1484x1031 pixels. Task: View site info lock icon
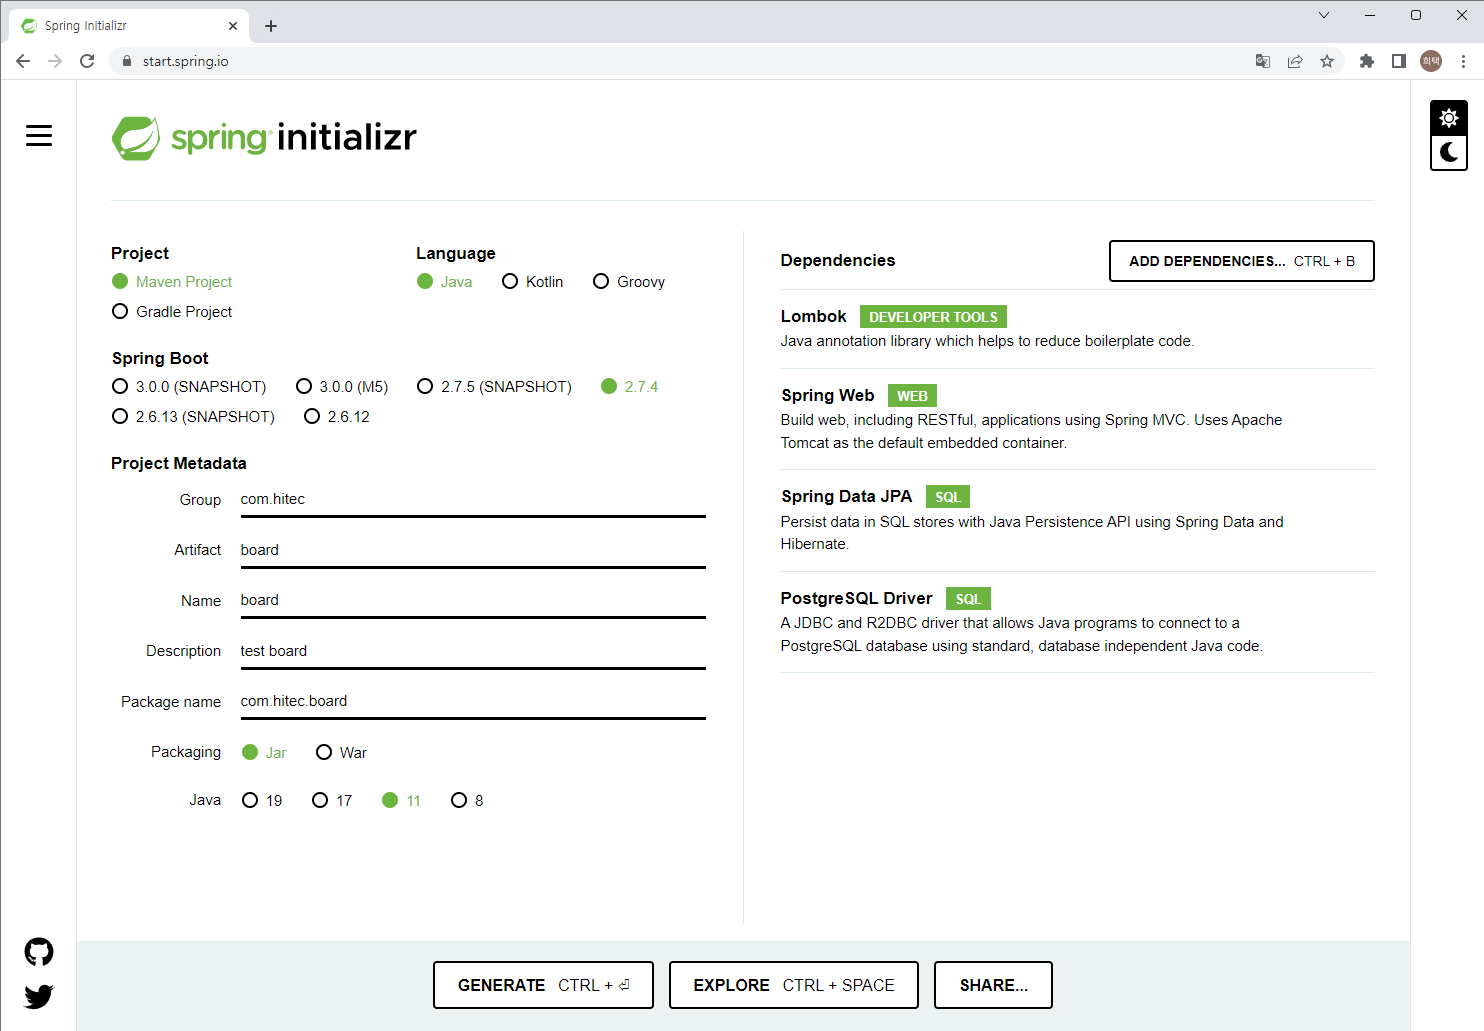click(126, 61)
